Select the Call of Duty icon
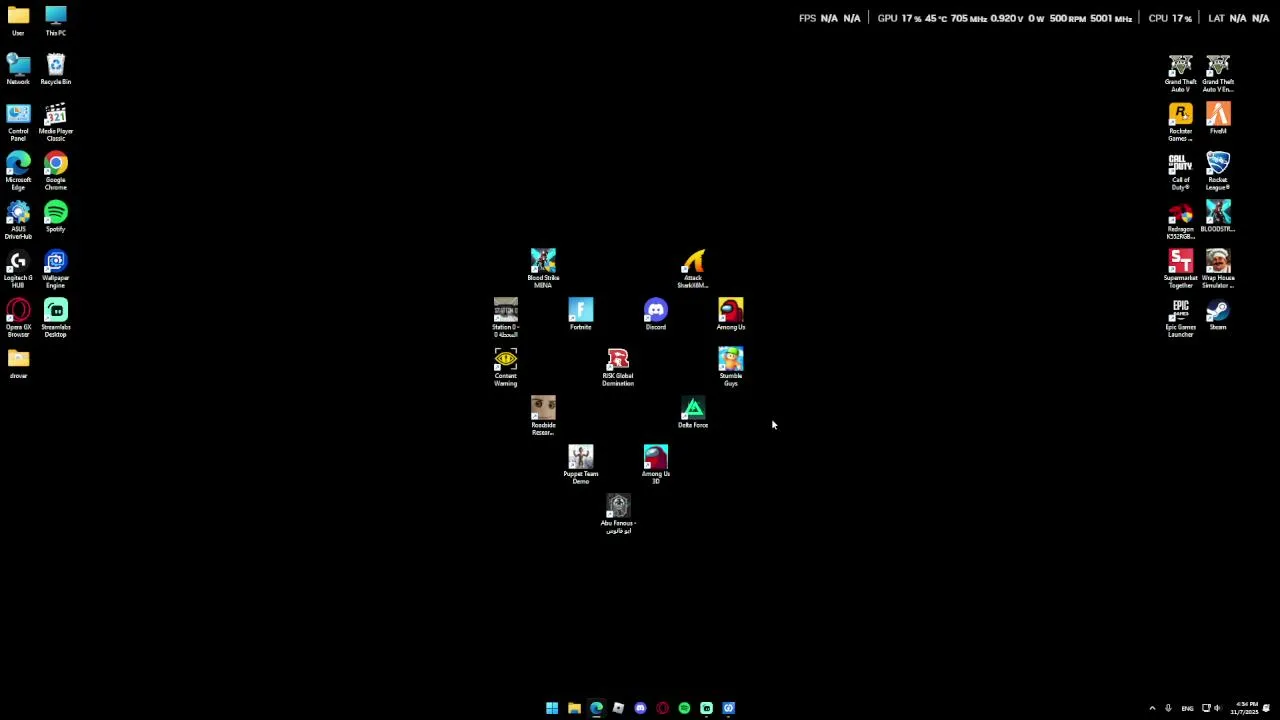This screenshot has height=720, width=1280. coord(1181,171)
